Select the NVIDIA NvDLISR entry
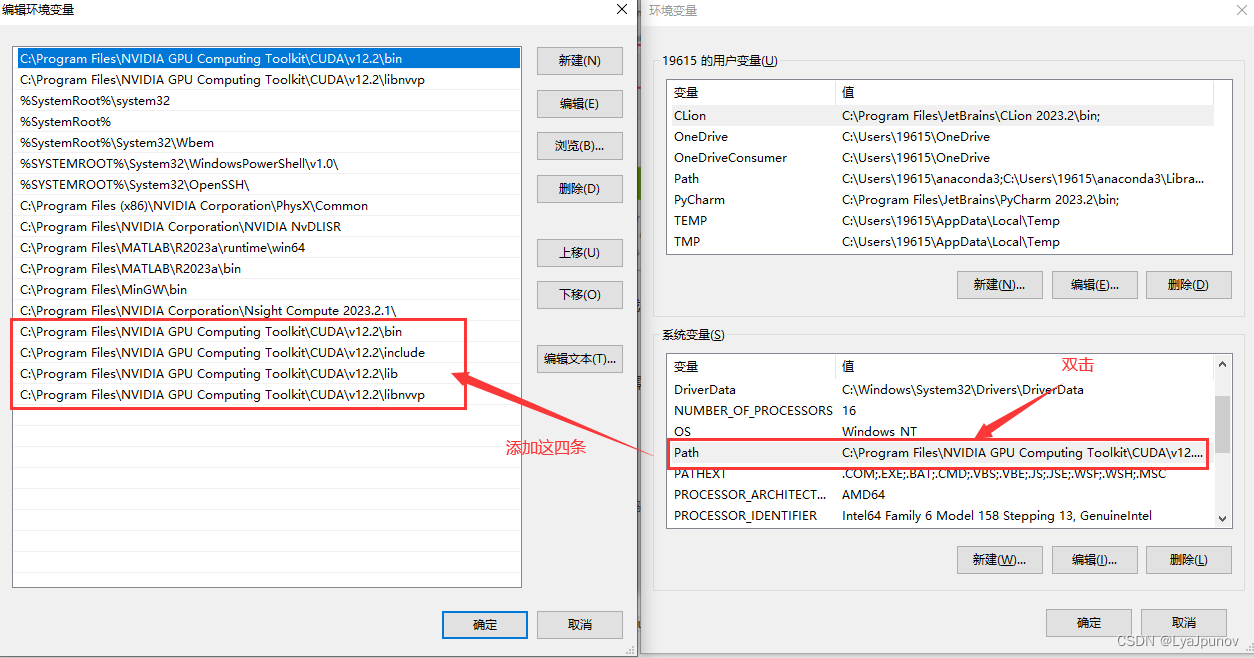1254x658 pixels. click(x=268, y=227)
